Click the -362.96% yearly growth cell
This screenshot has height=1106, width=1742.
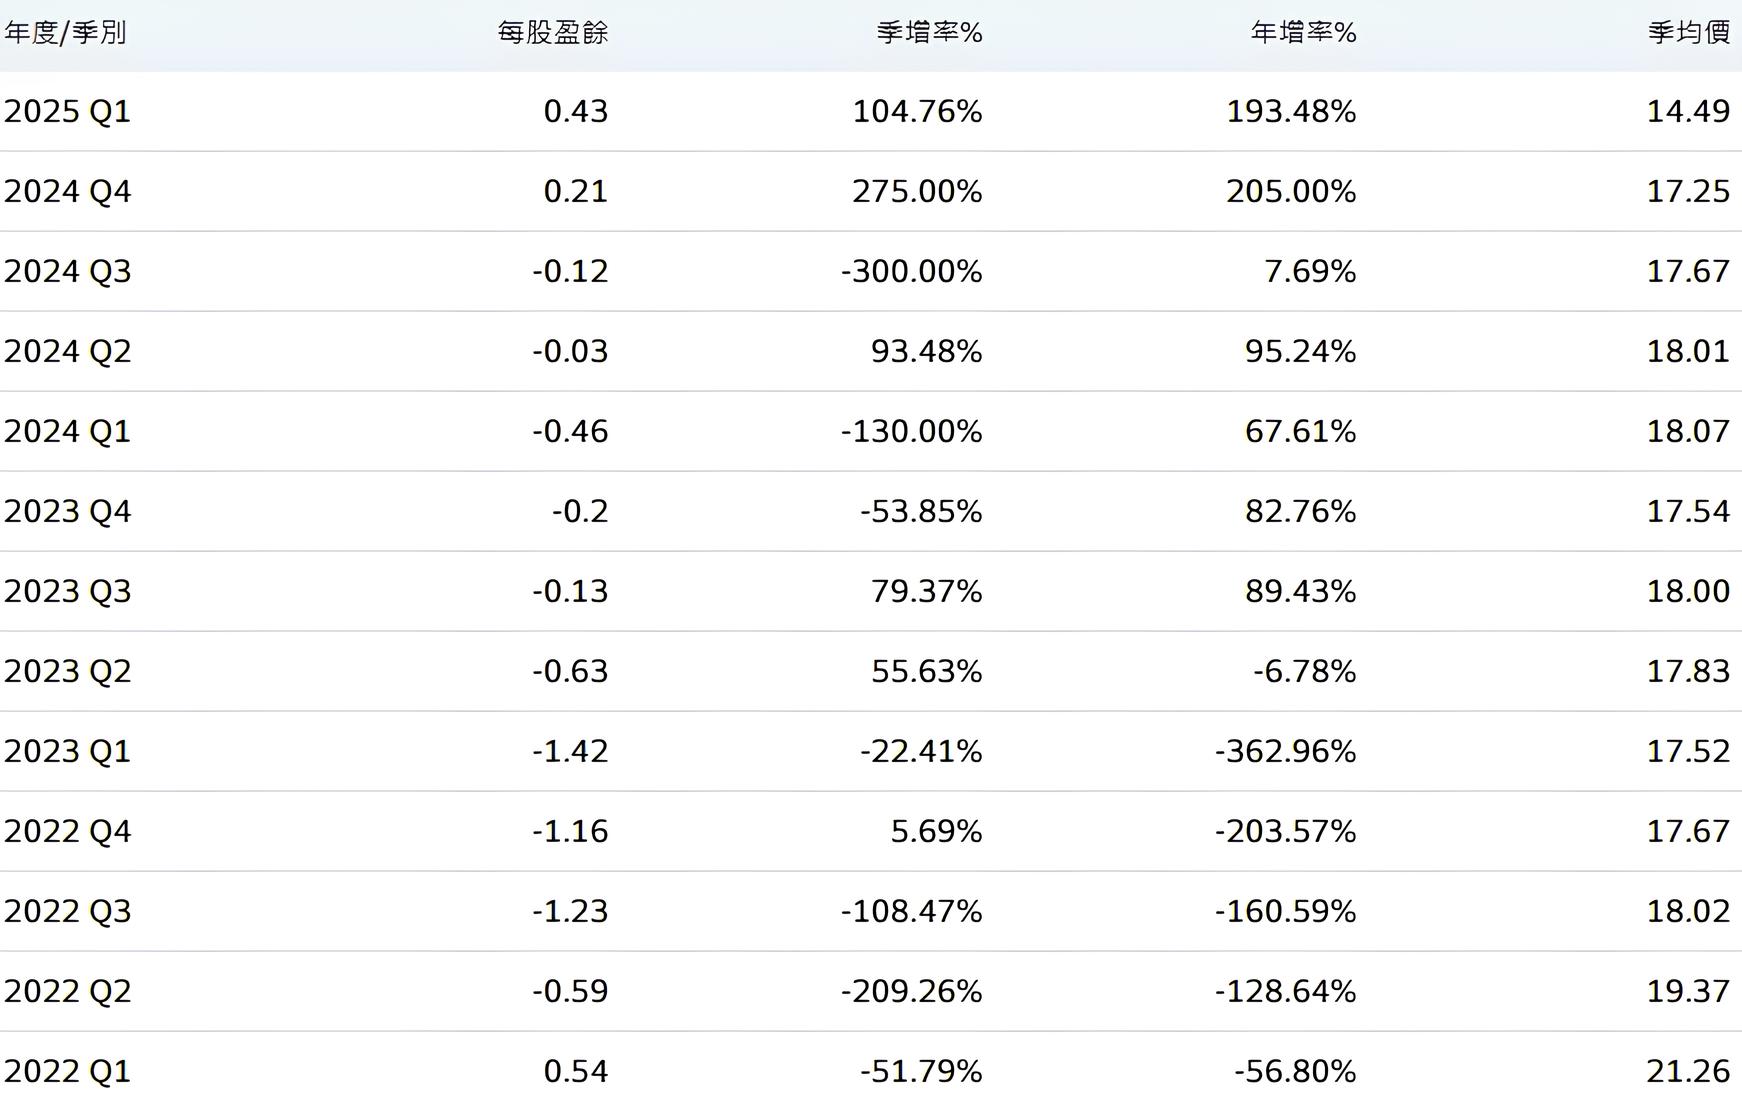[x=1286, y=751]
